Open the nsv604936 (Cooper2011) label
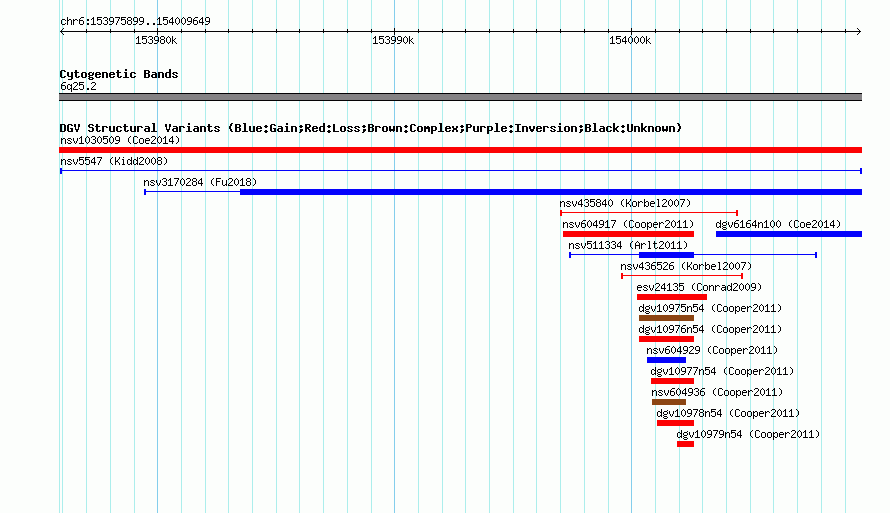Image resolution: width=890 pixels, height=513 pixels. 717,392
